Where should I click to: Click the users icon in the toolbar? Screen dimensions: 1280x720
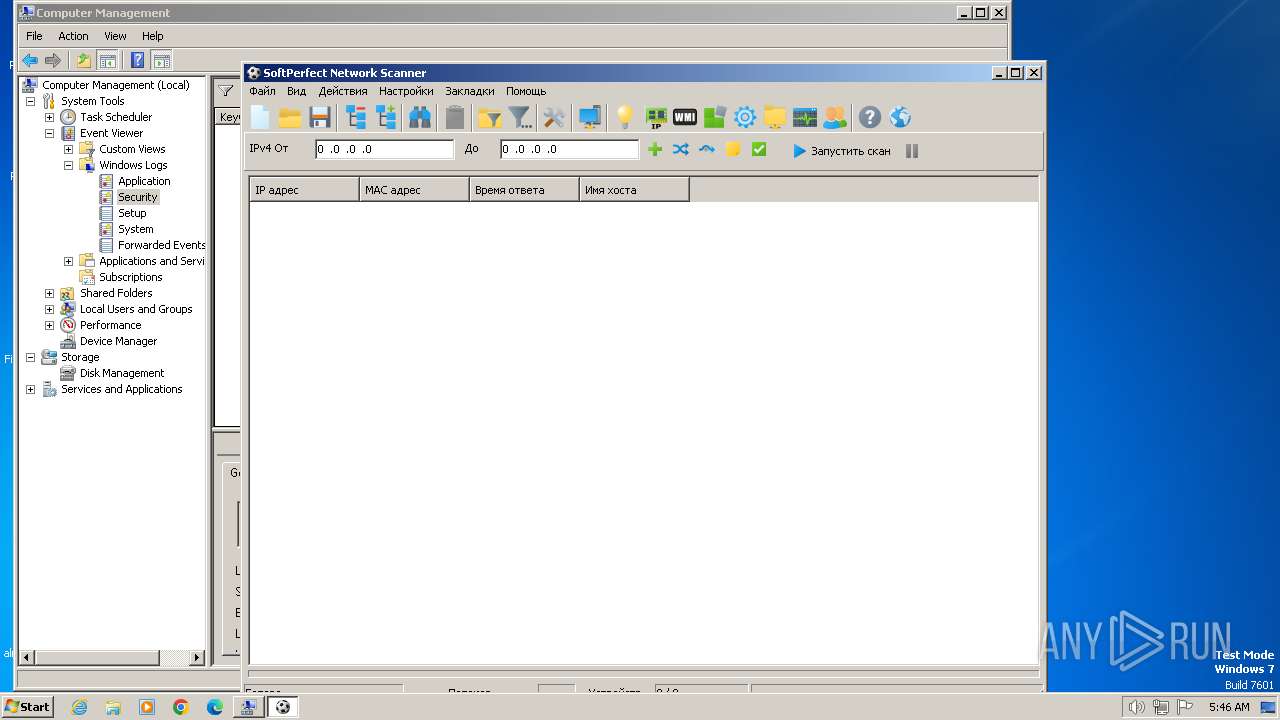pyautogui.click(x=834, y=118)
